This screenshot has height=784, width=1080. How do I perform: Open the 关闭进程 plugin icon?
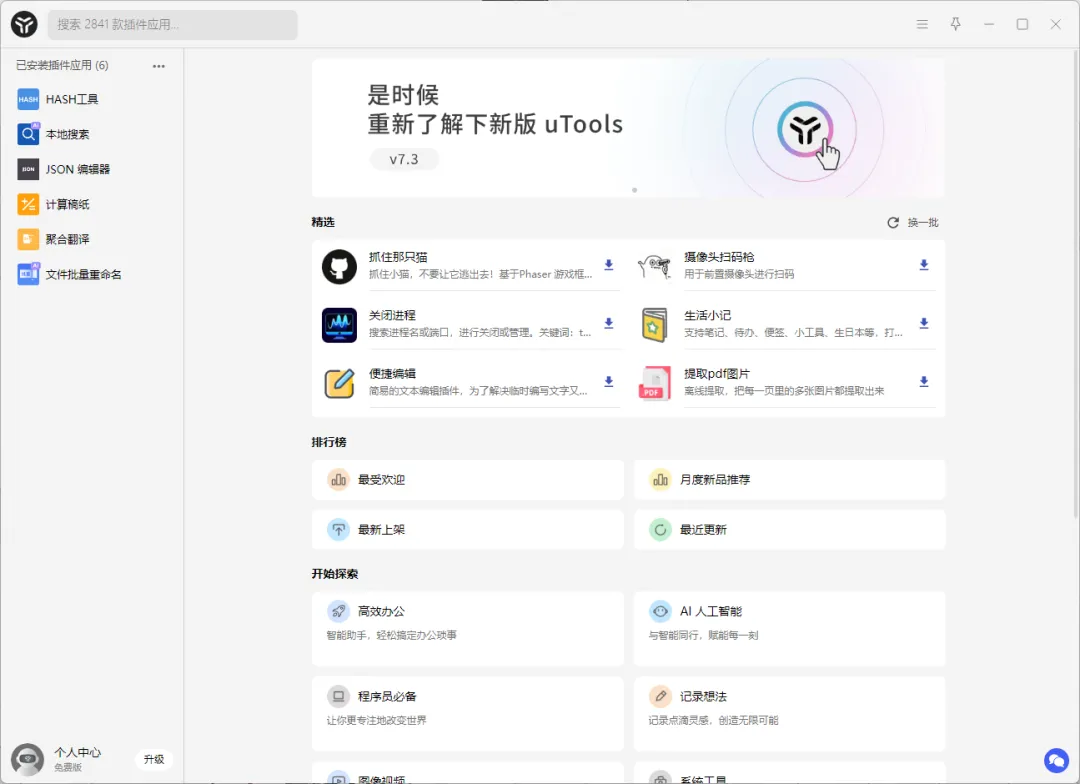(339, 325)
